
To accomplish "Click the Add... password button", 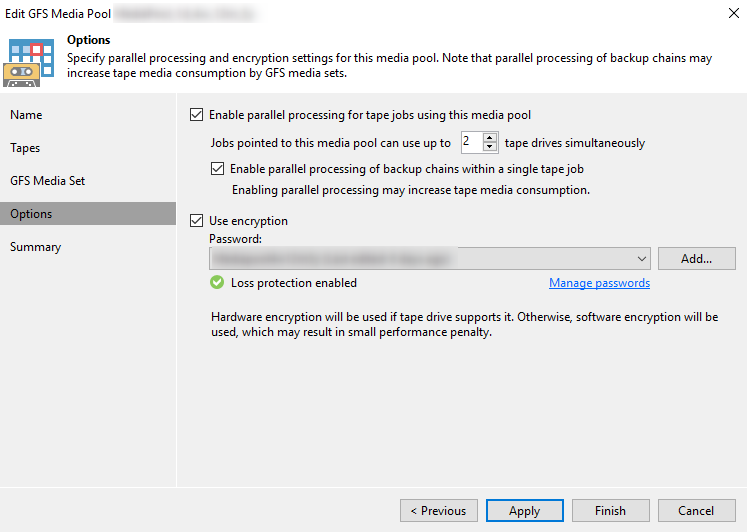I will click(696, 259).
